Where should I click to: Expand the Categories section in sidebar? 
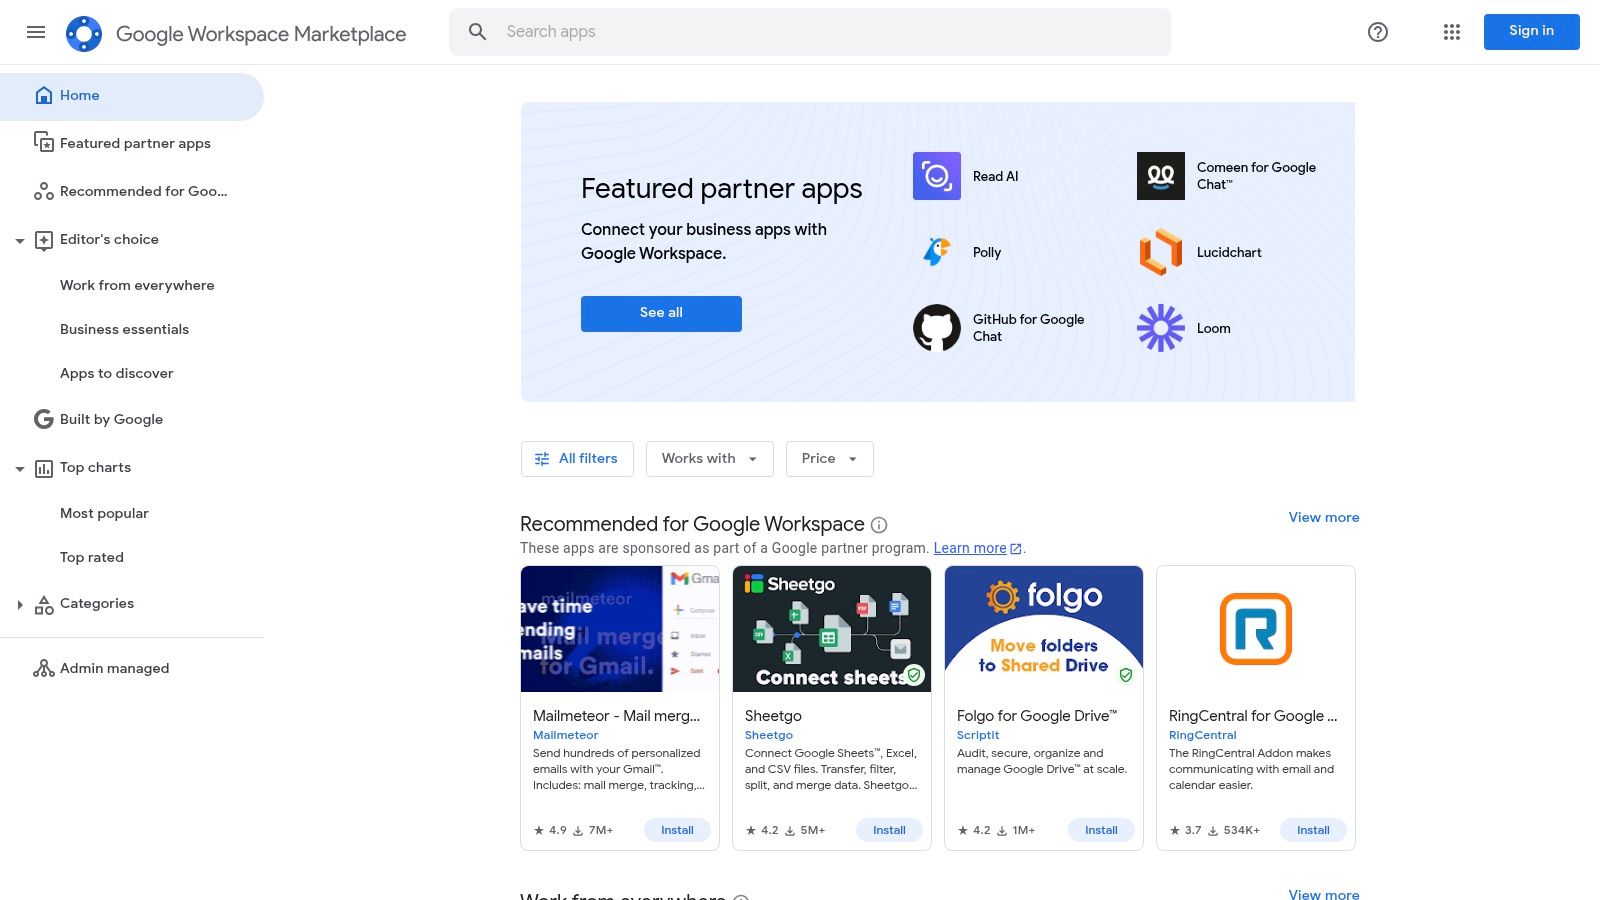(21, 604)
